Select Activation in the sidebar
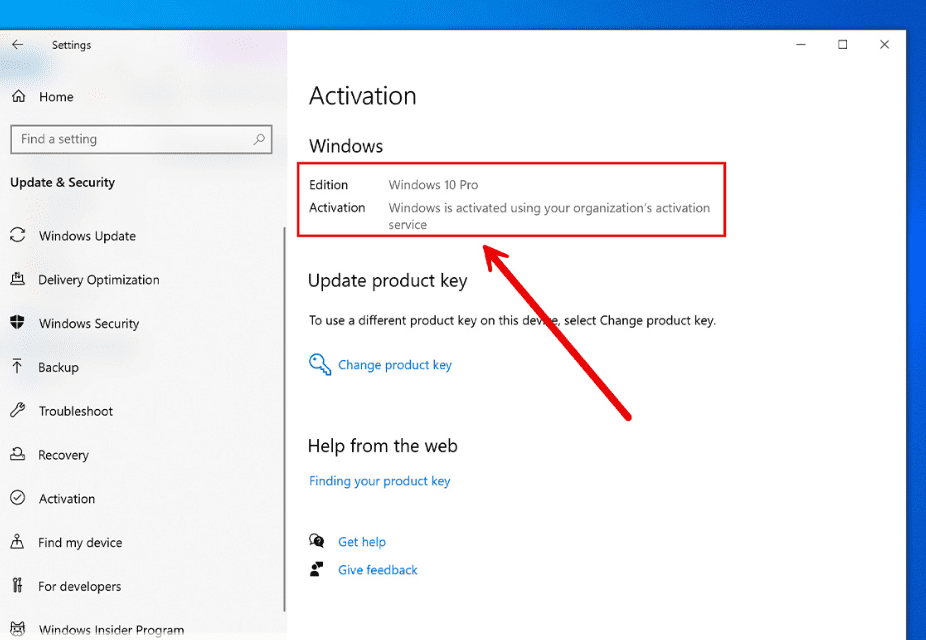Screen dimensions: 926x640 point(67,499)
